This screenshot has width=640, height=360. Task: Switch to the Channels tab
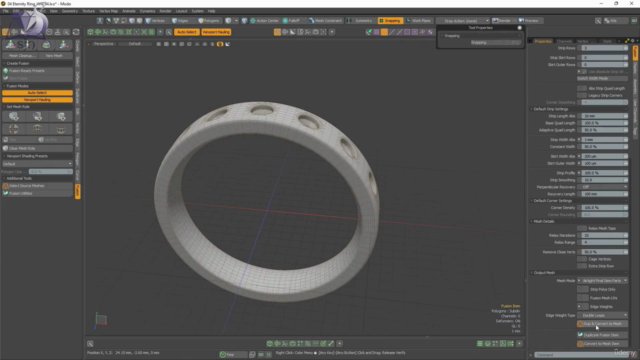point(564,41)
